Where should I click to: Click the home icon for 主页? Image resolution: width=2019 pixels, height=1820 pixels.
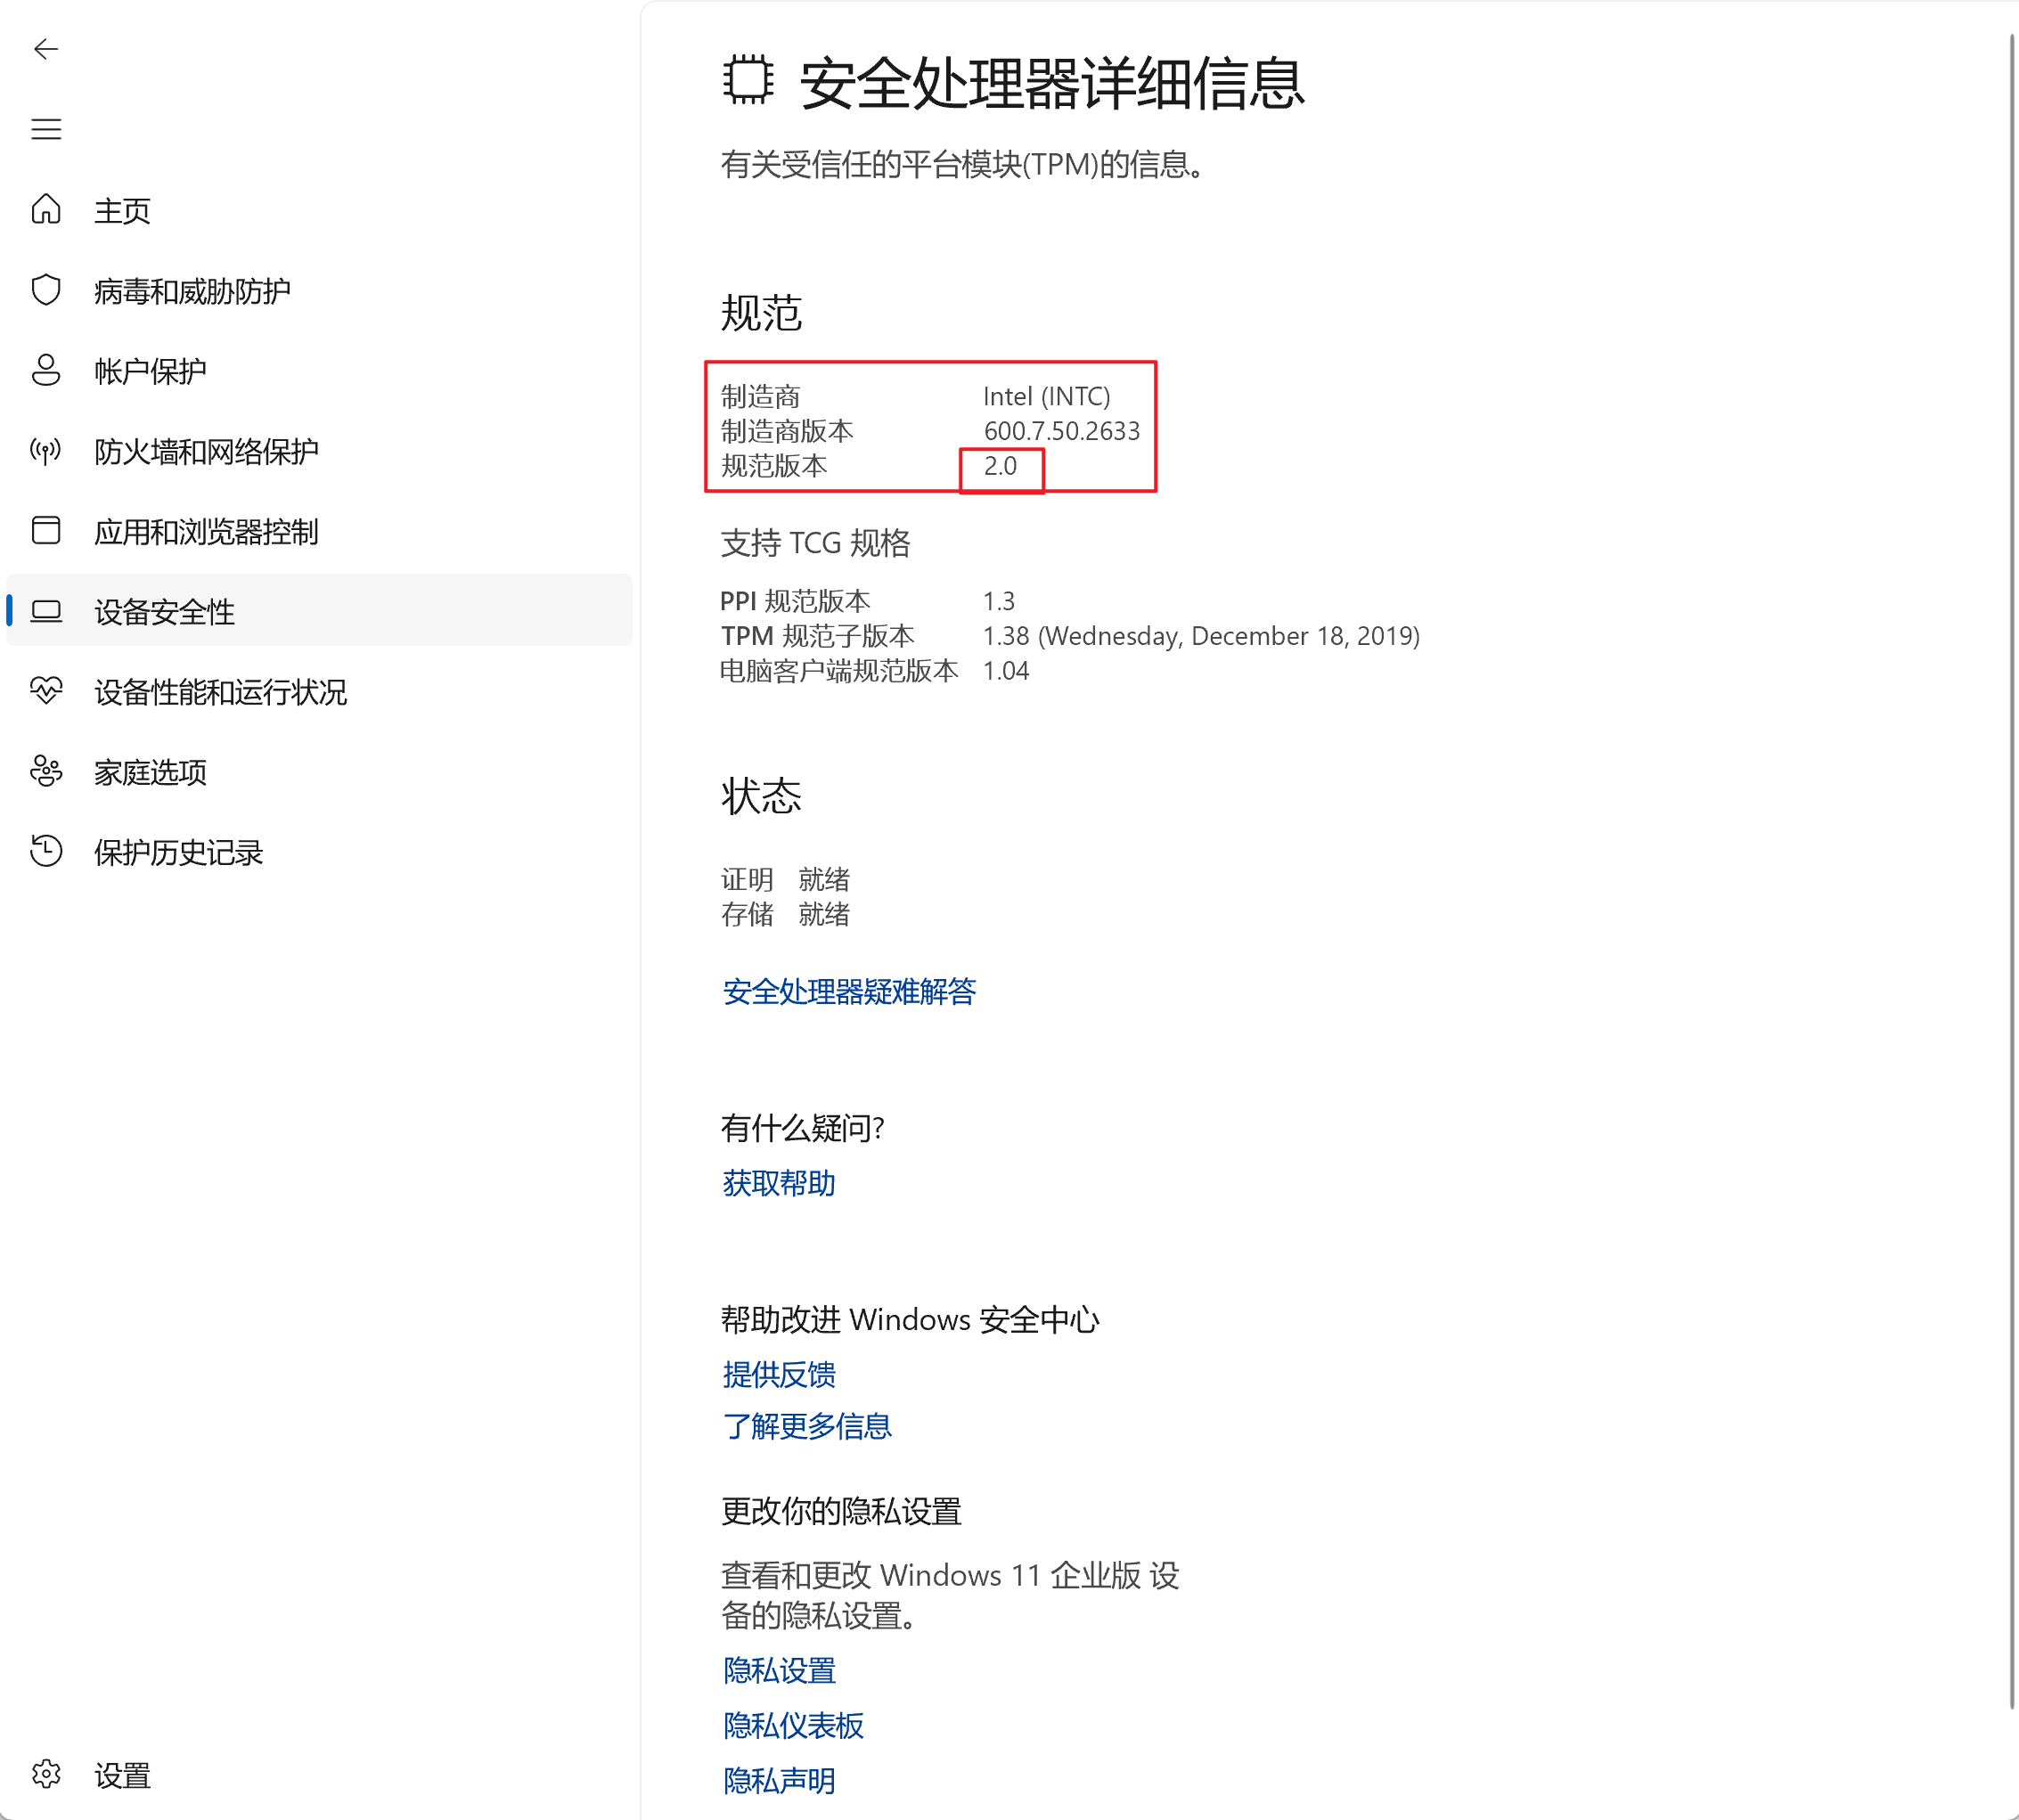pos(46,210)
